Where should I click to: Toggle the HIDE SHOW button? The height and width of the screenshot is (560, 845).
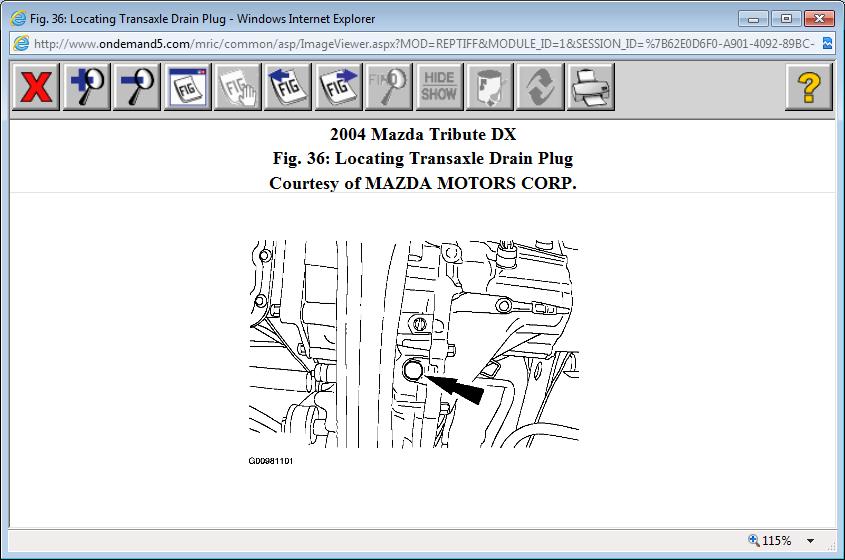(x=439, y=87)
